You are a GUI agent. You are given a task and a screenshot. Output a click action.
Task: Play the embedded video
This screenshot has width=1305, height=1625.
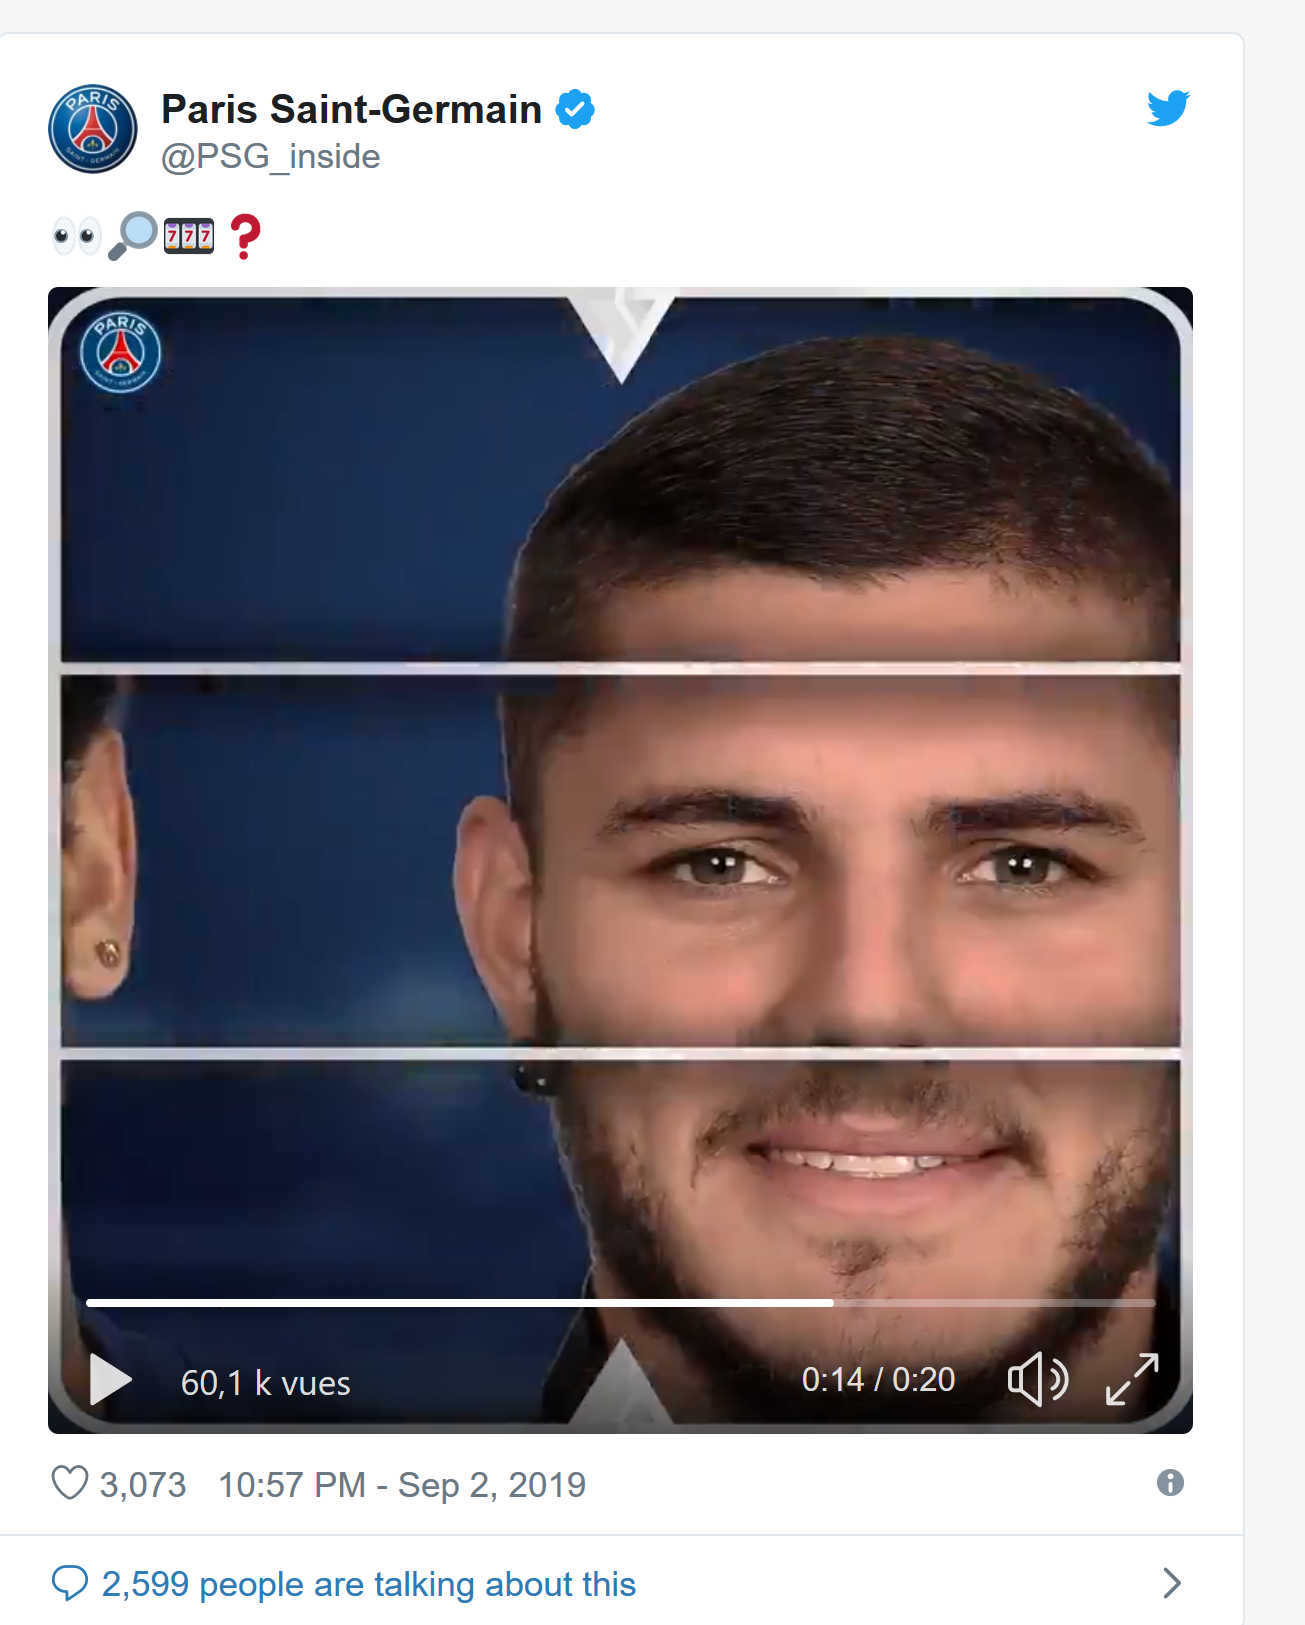tap(110, 1380)
